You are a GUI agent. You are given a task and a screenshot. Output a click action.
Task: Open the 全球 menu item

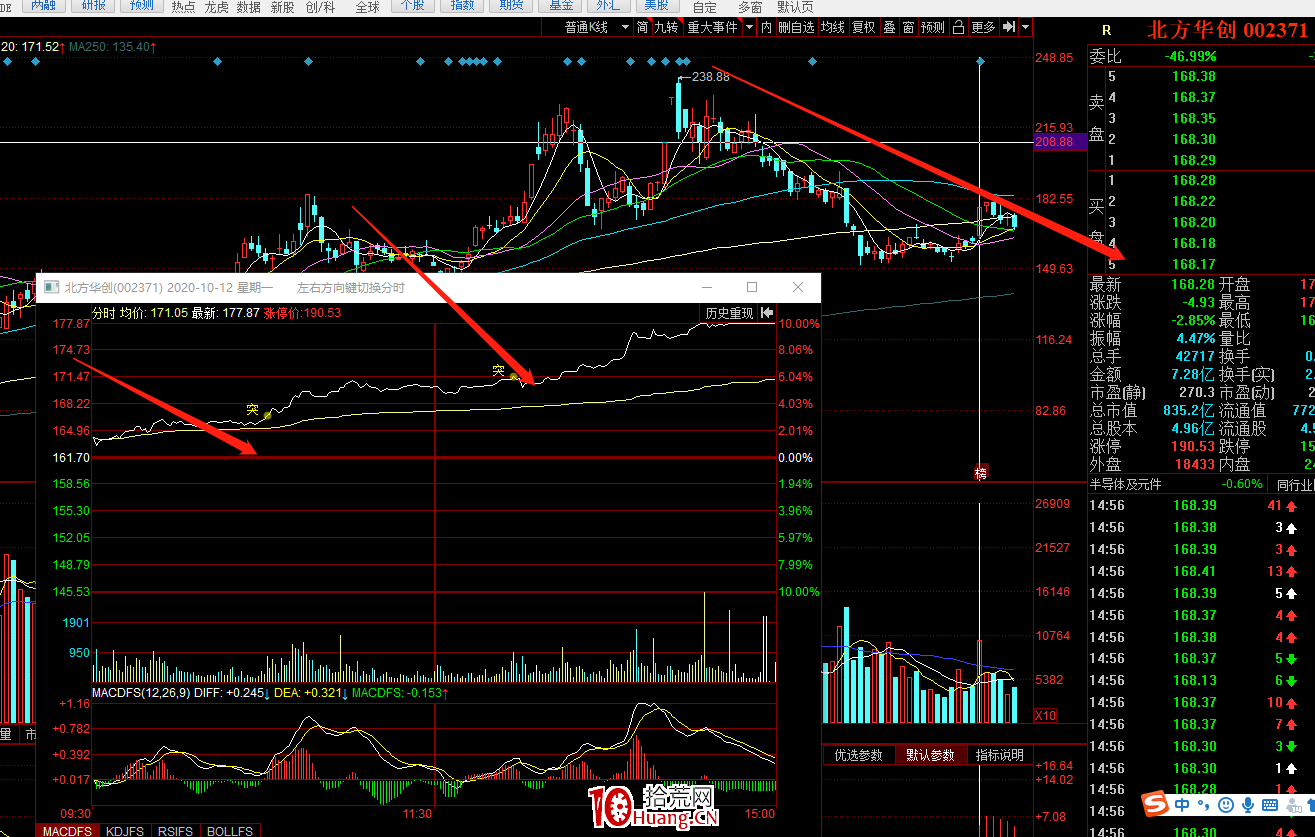368,7
